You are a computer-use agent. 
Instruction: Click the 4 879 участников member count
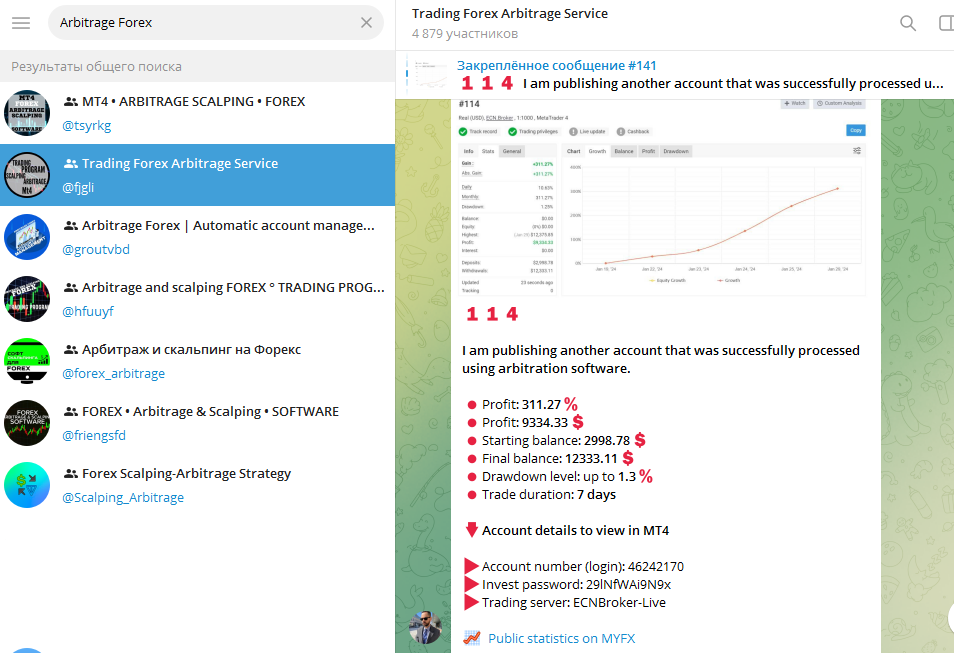pyautogui.click(x=465, y=34)
